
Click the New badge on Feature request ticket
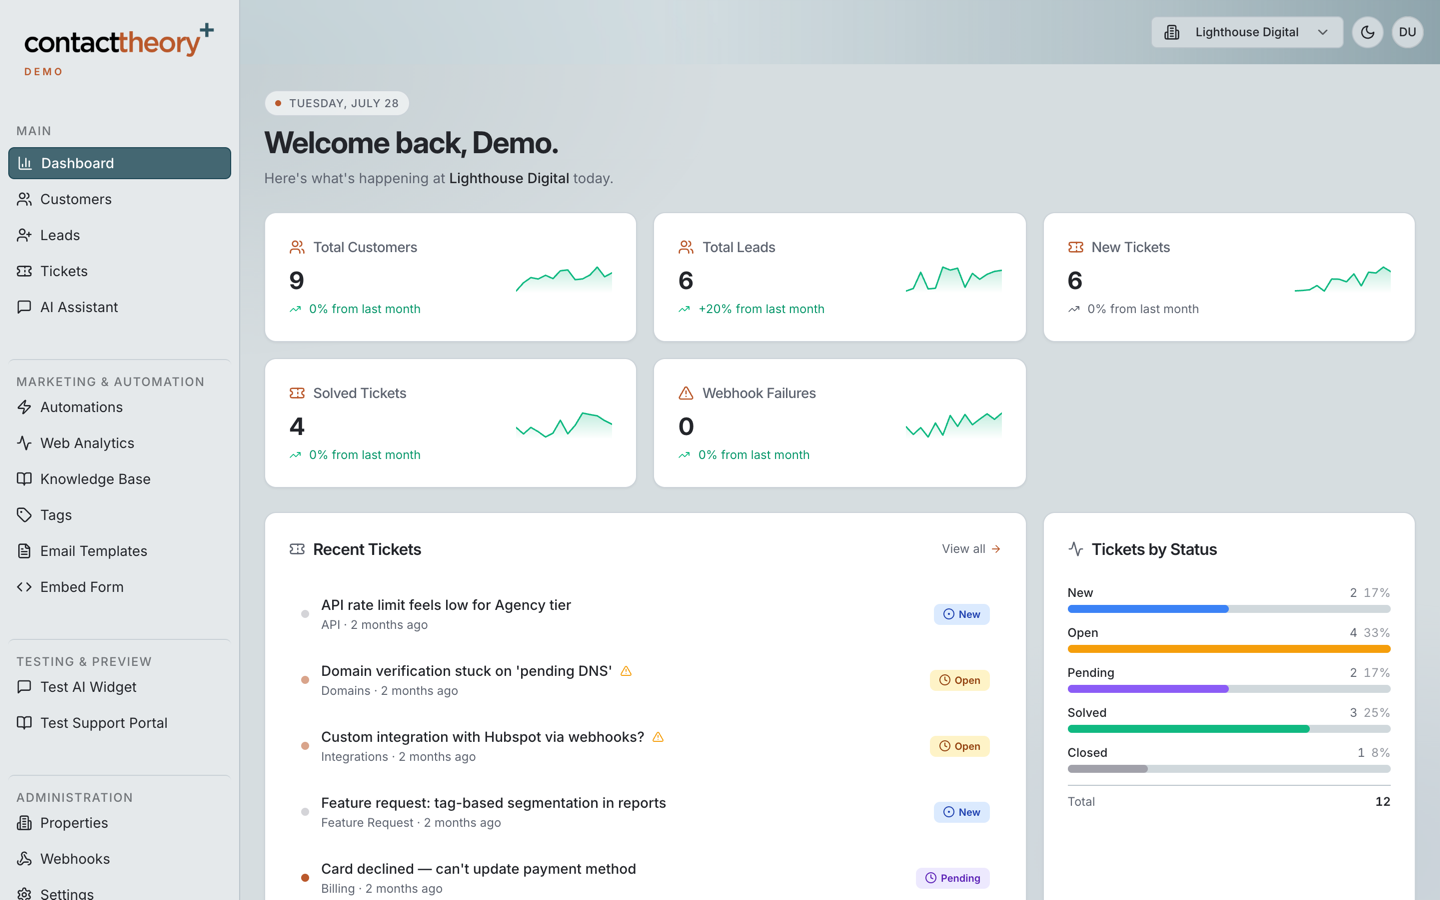tap(962, 812)
